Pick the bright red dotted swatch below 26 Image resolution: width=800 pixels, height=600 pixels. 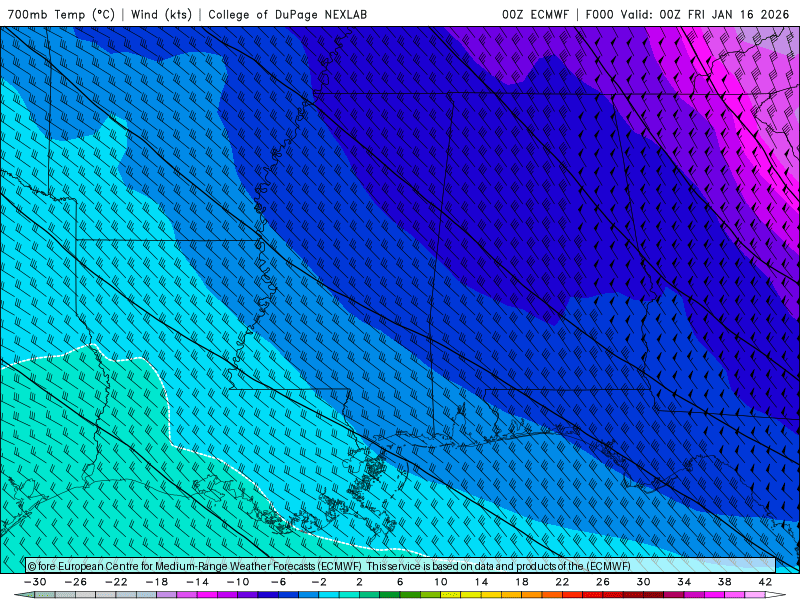tap(613, 595)
